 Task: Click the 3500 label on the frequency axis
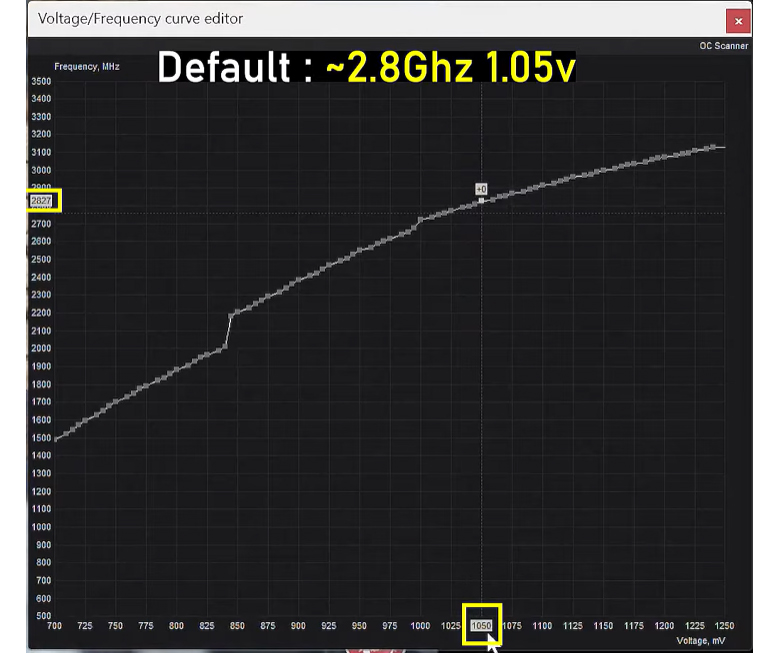[41, 81]
